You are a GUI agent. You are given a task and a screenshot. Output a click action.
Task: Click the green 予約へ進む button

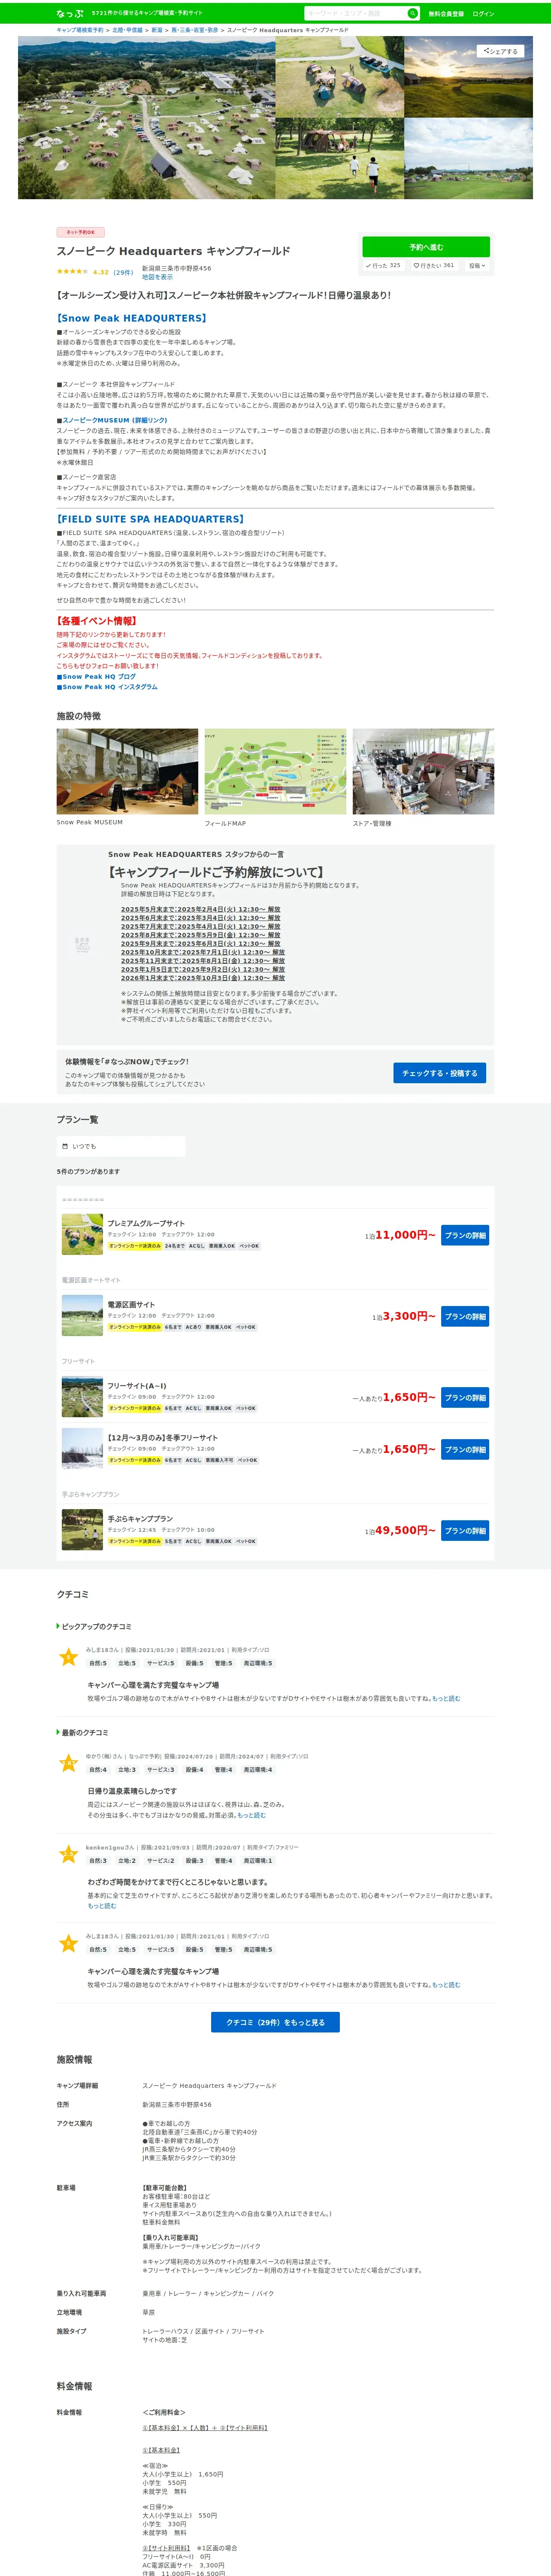click(x=426, y=247)
